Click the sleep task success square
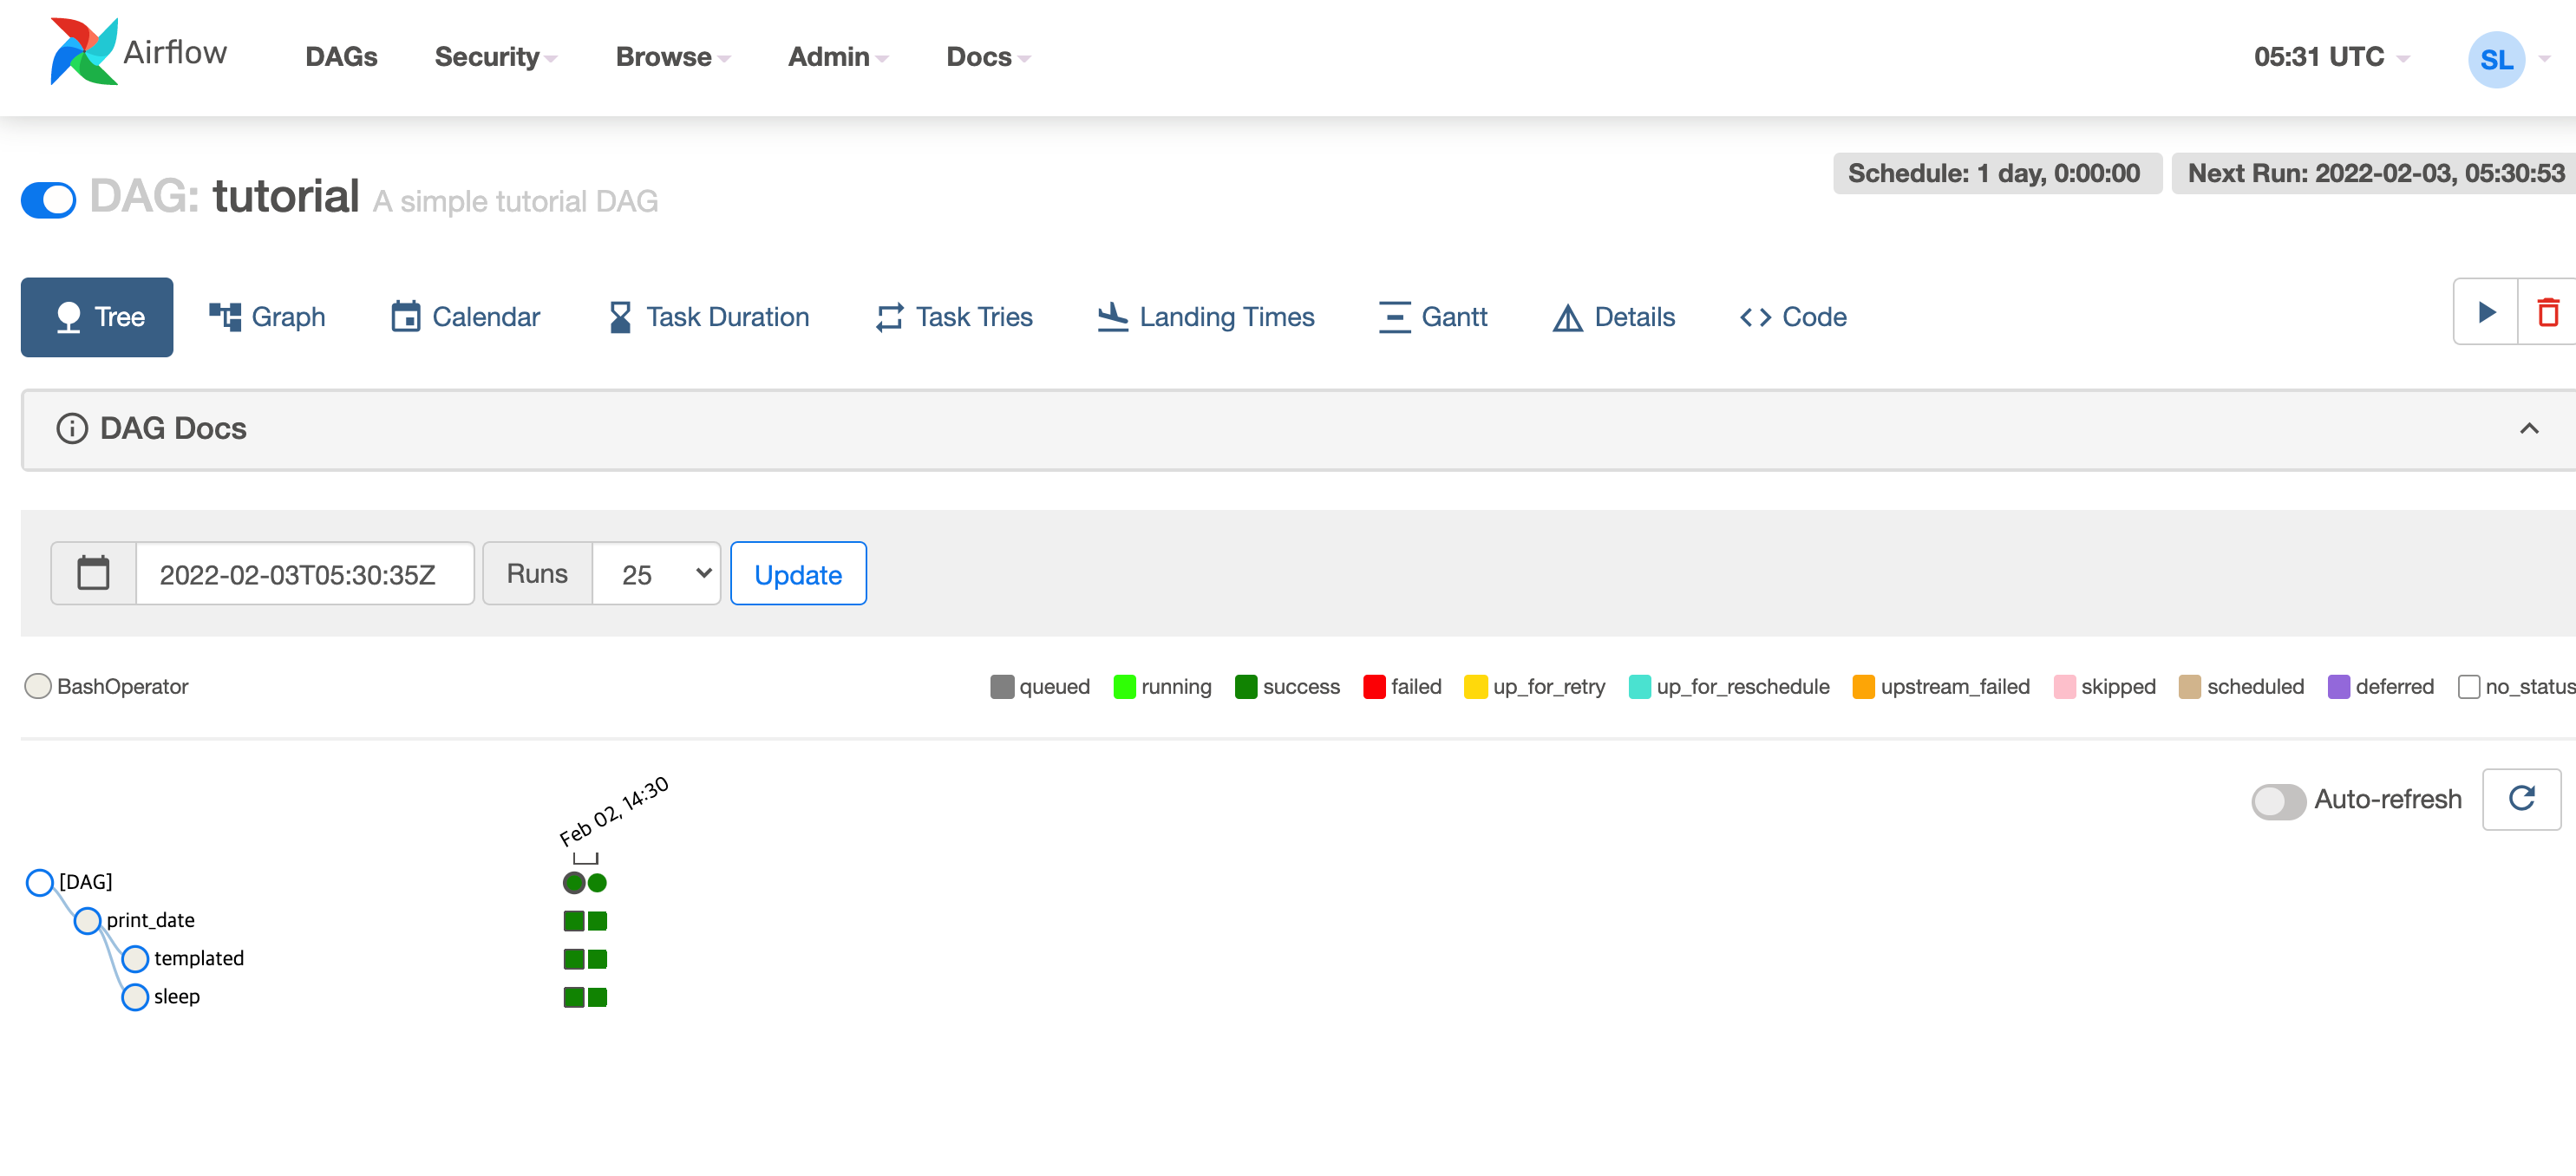 click(574, 997)
